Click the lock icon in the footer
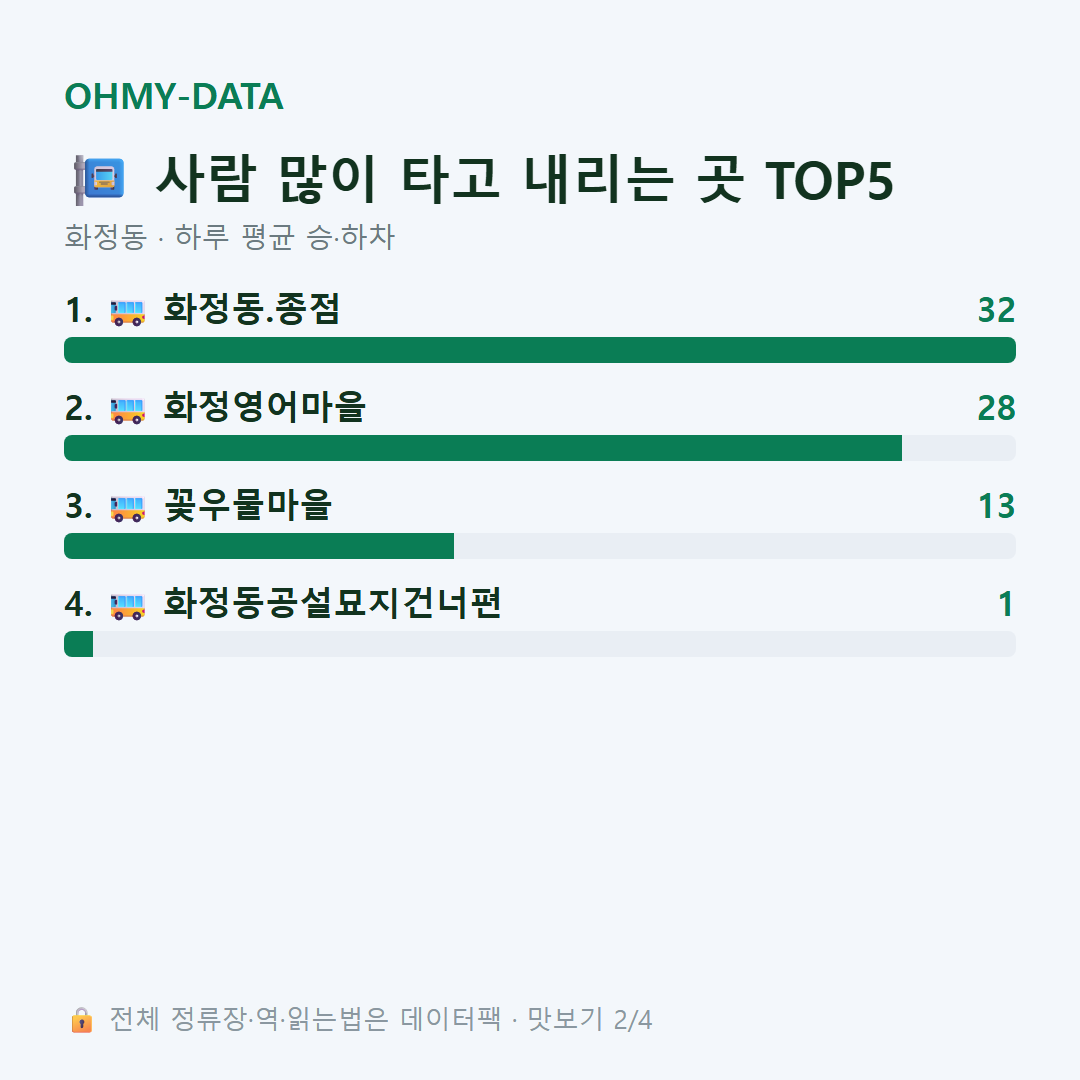This screenshot has height=1080, width=1080. pyautogui.click(x=81, y=1019)
